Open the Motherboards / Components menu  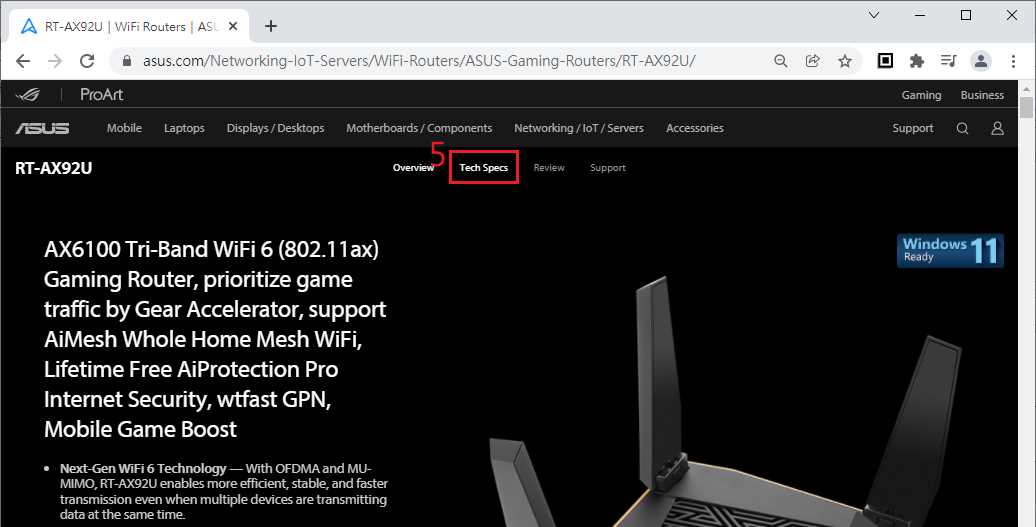pos(419,128)
